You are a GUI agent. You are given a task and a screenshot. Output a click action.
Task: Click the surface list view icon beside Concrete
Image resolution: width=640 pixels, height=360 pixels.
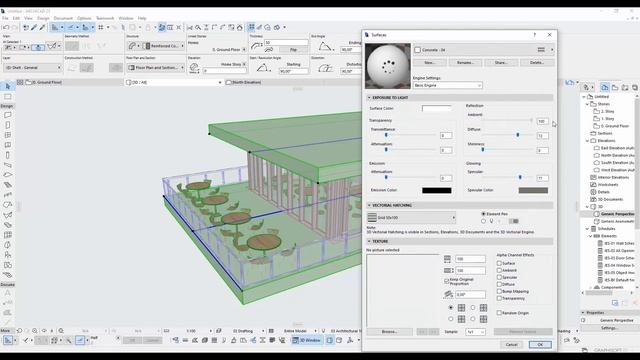click(541, 50)
